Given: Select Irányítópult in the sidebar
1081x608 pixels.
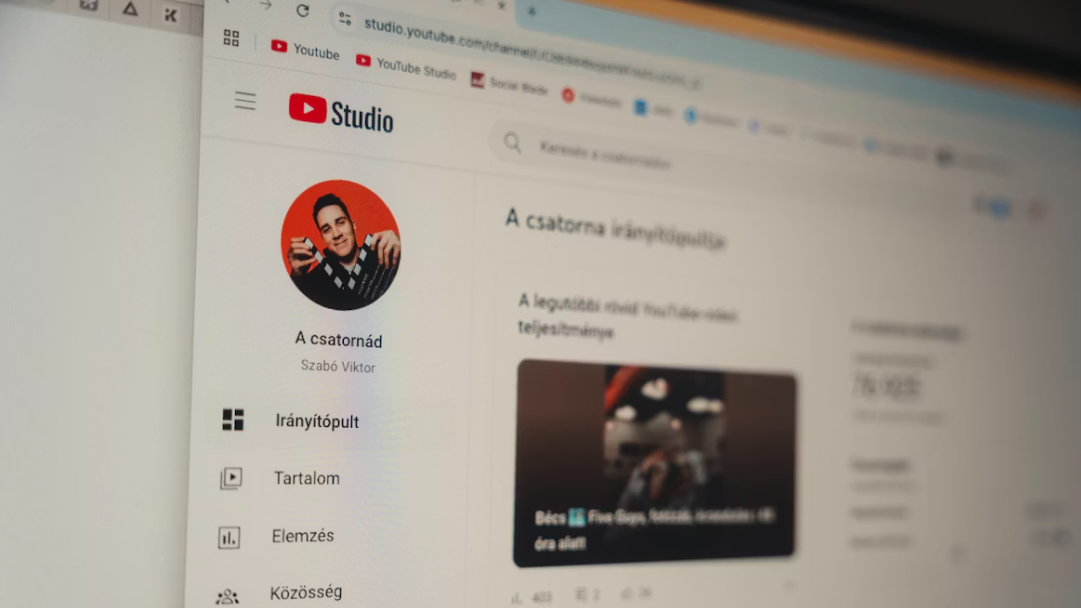Looking at the screenshot, I should tap(331, 421).
